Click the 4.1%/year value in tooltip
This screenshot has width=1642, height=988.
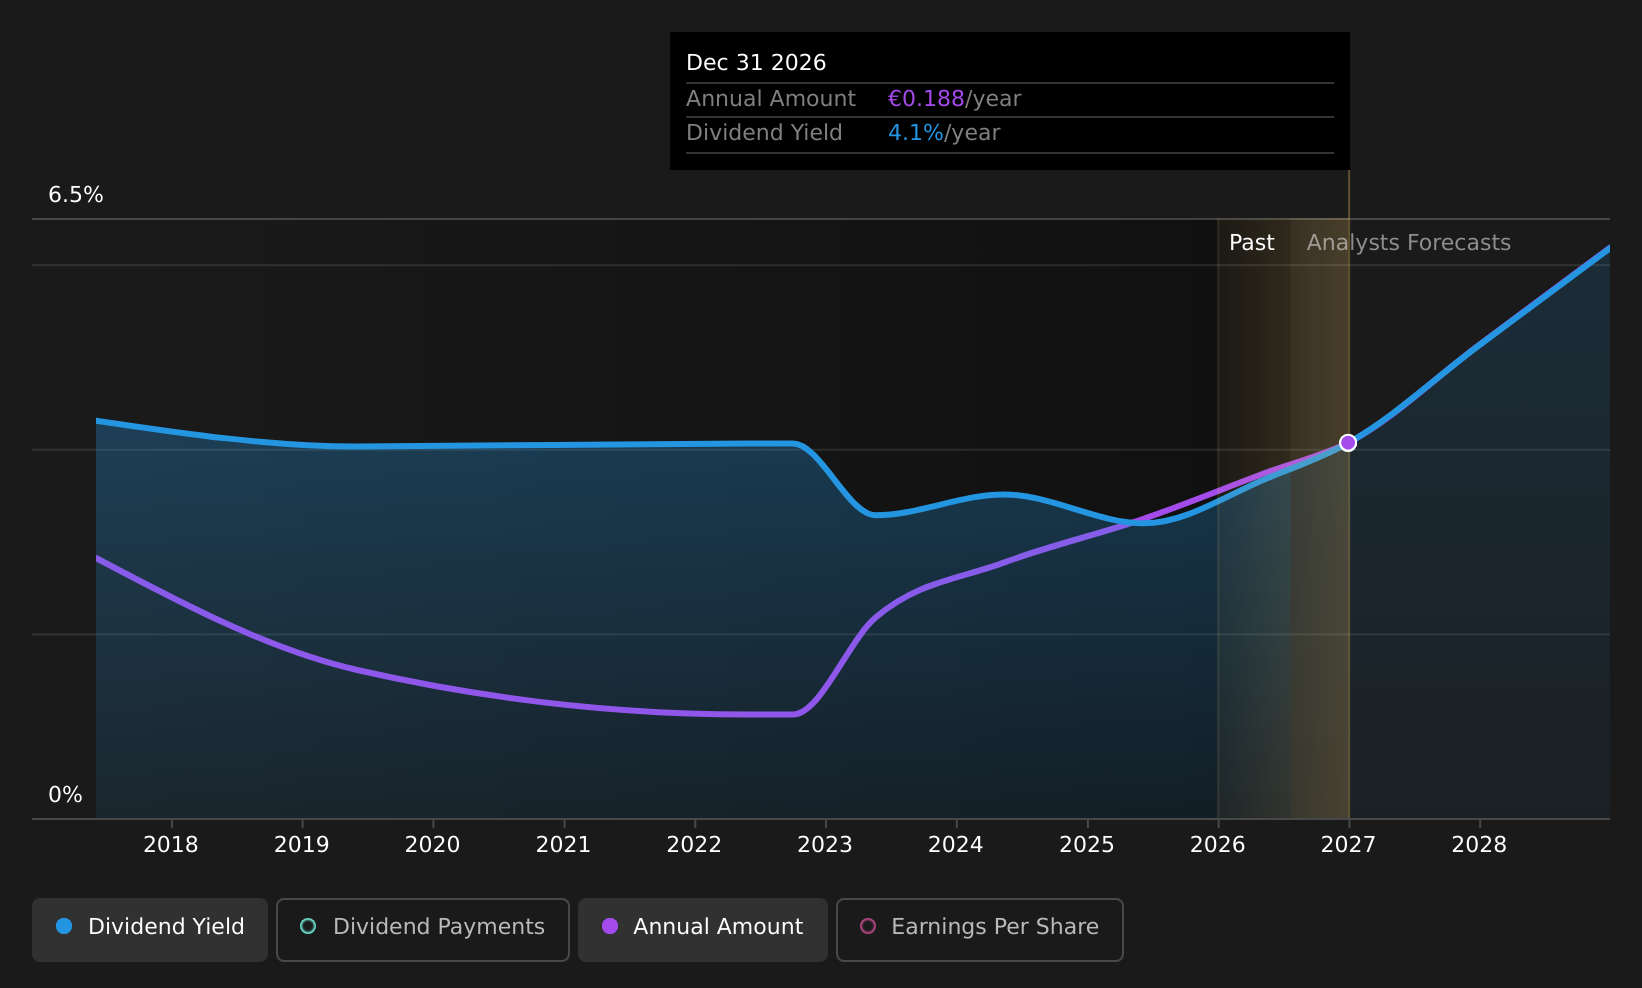tap(944, 133)
